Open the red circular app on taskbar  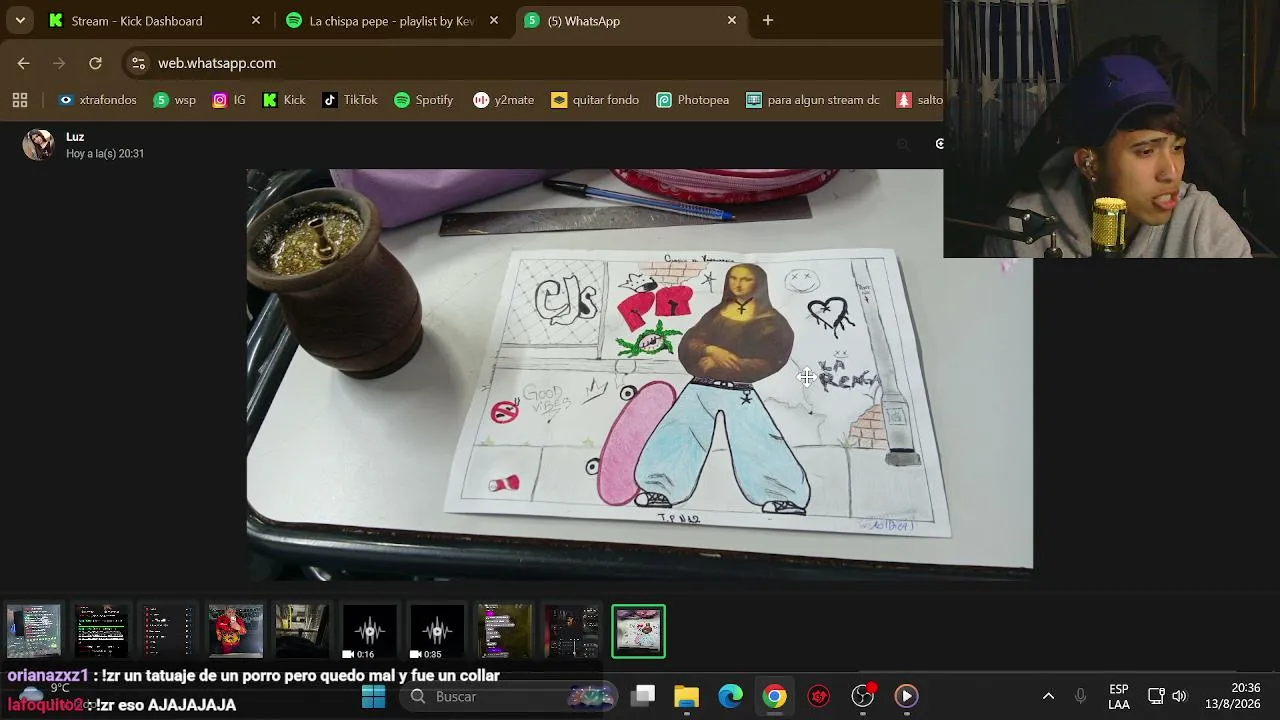point(819,696)
